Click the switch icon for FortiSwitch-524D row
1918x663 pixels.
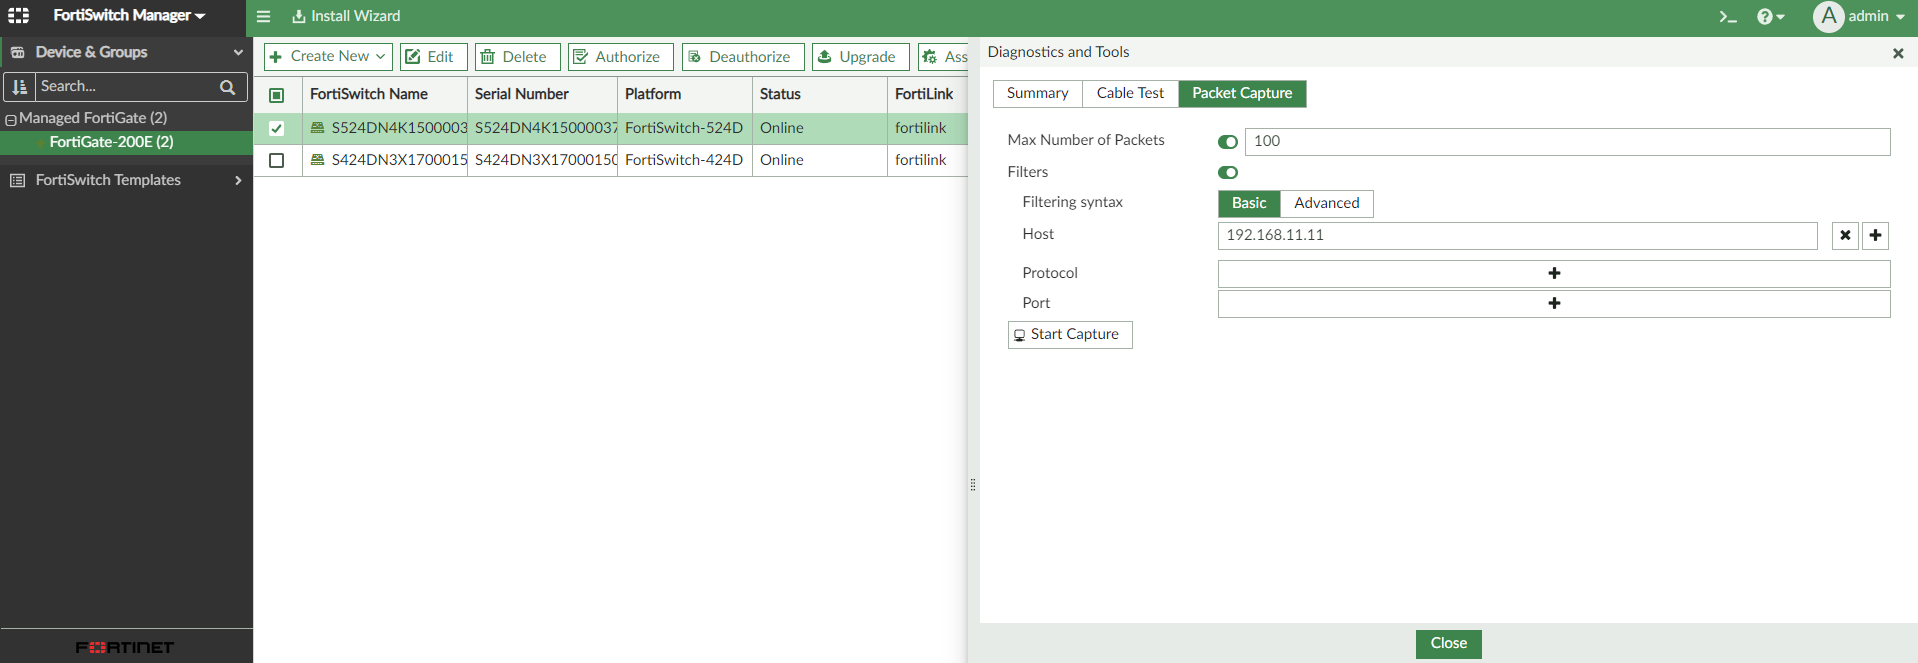318,128
